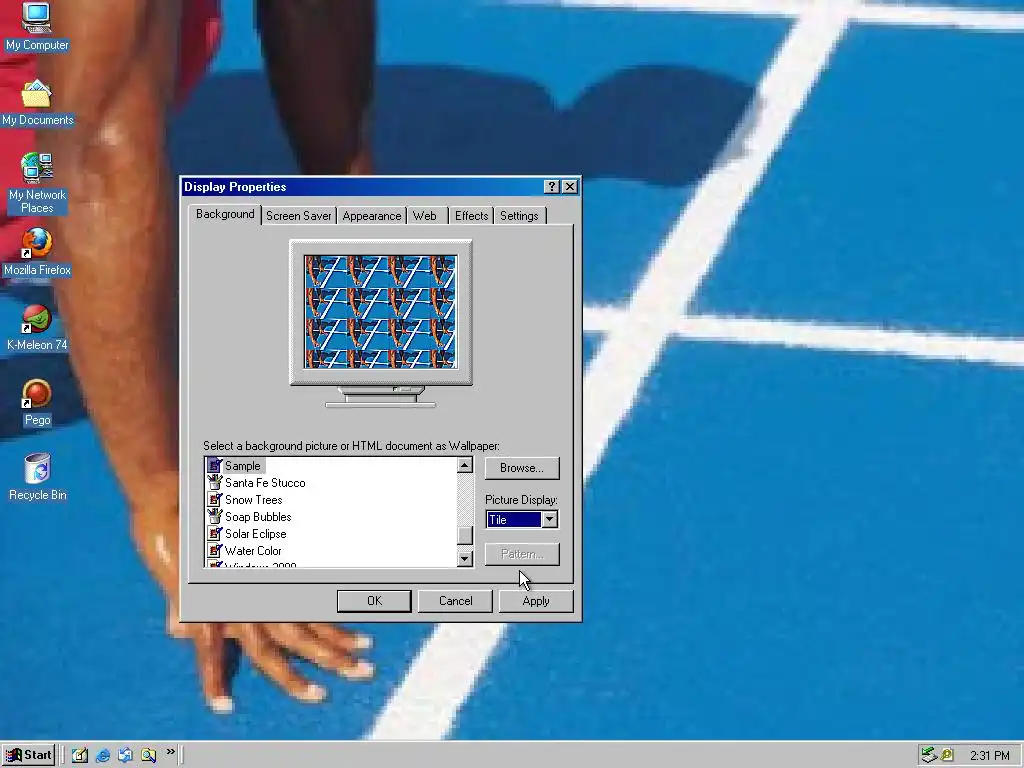The height and width of the screenshot is (768, 1024).
Task: Click the yellow key tray icon
Action: click(947, 755)
